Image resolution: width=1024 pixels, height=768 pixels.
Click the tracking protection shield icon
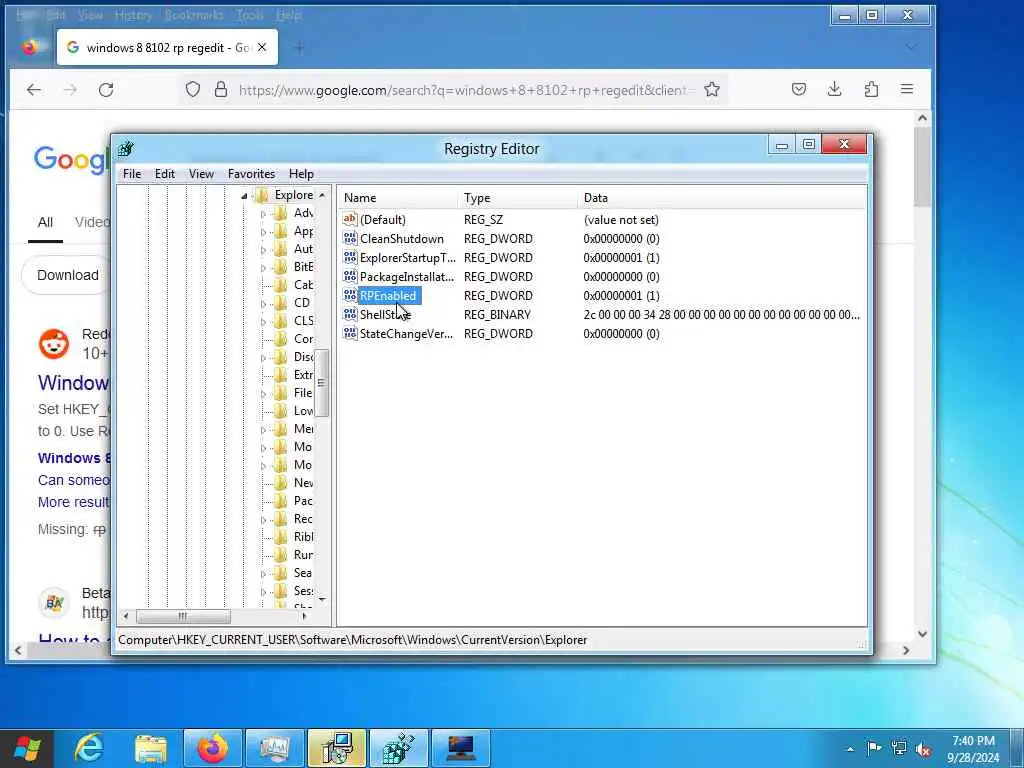point(193,89)
